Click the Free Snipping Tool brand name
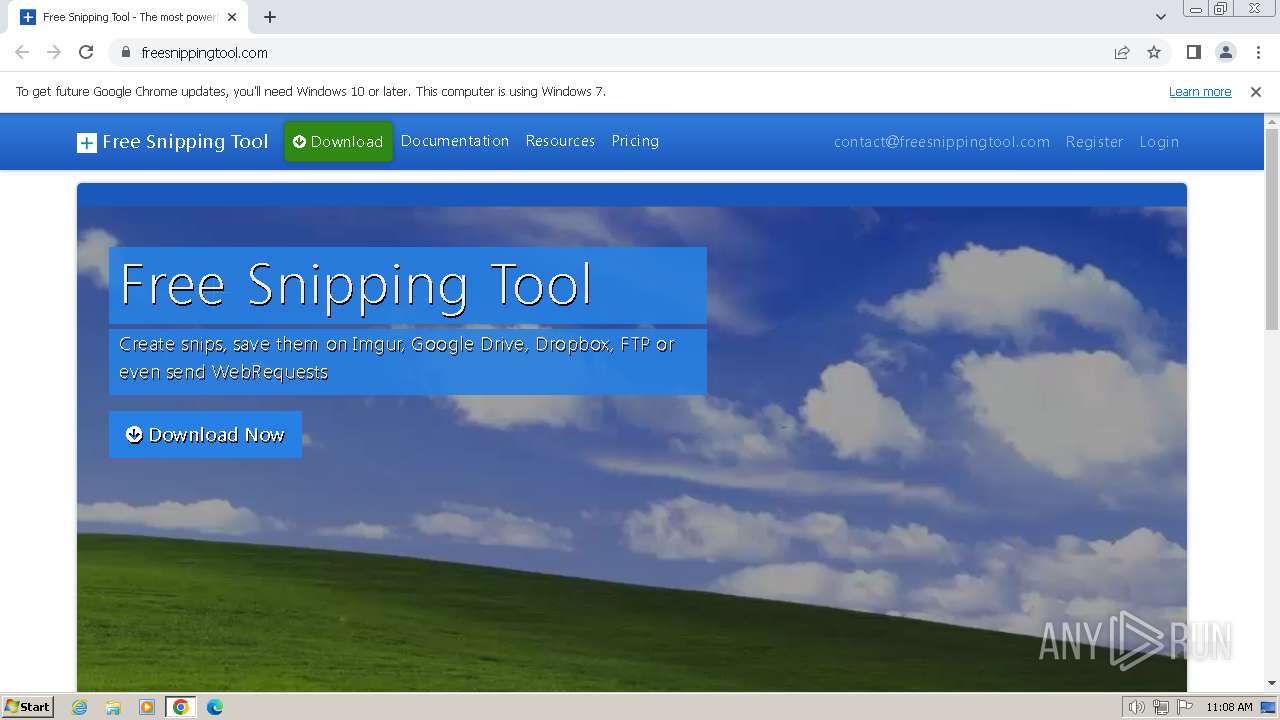Image resolution: width=1280 pixels, height=720 pixels. click(x=185, y=142)
